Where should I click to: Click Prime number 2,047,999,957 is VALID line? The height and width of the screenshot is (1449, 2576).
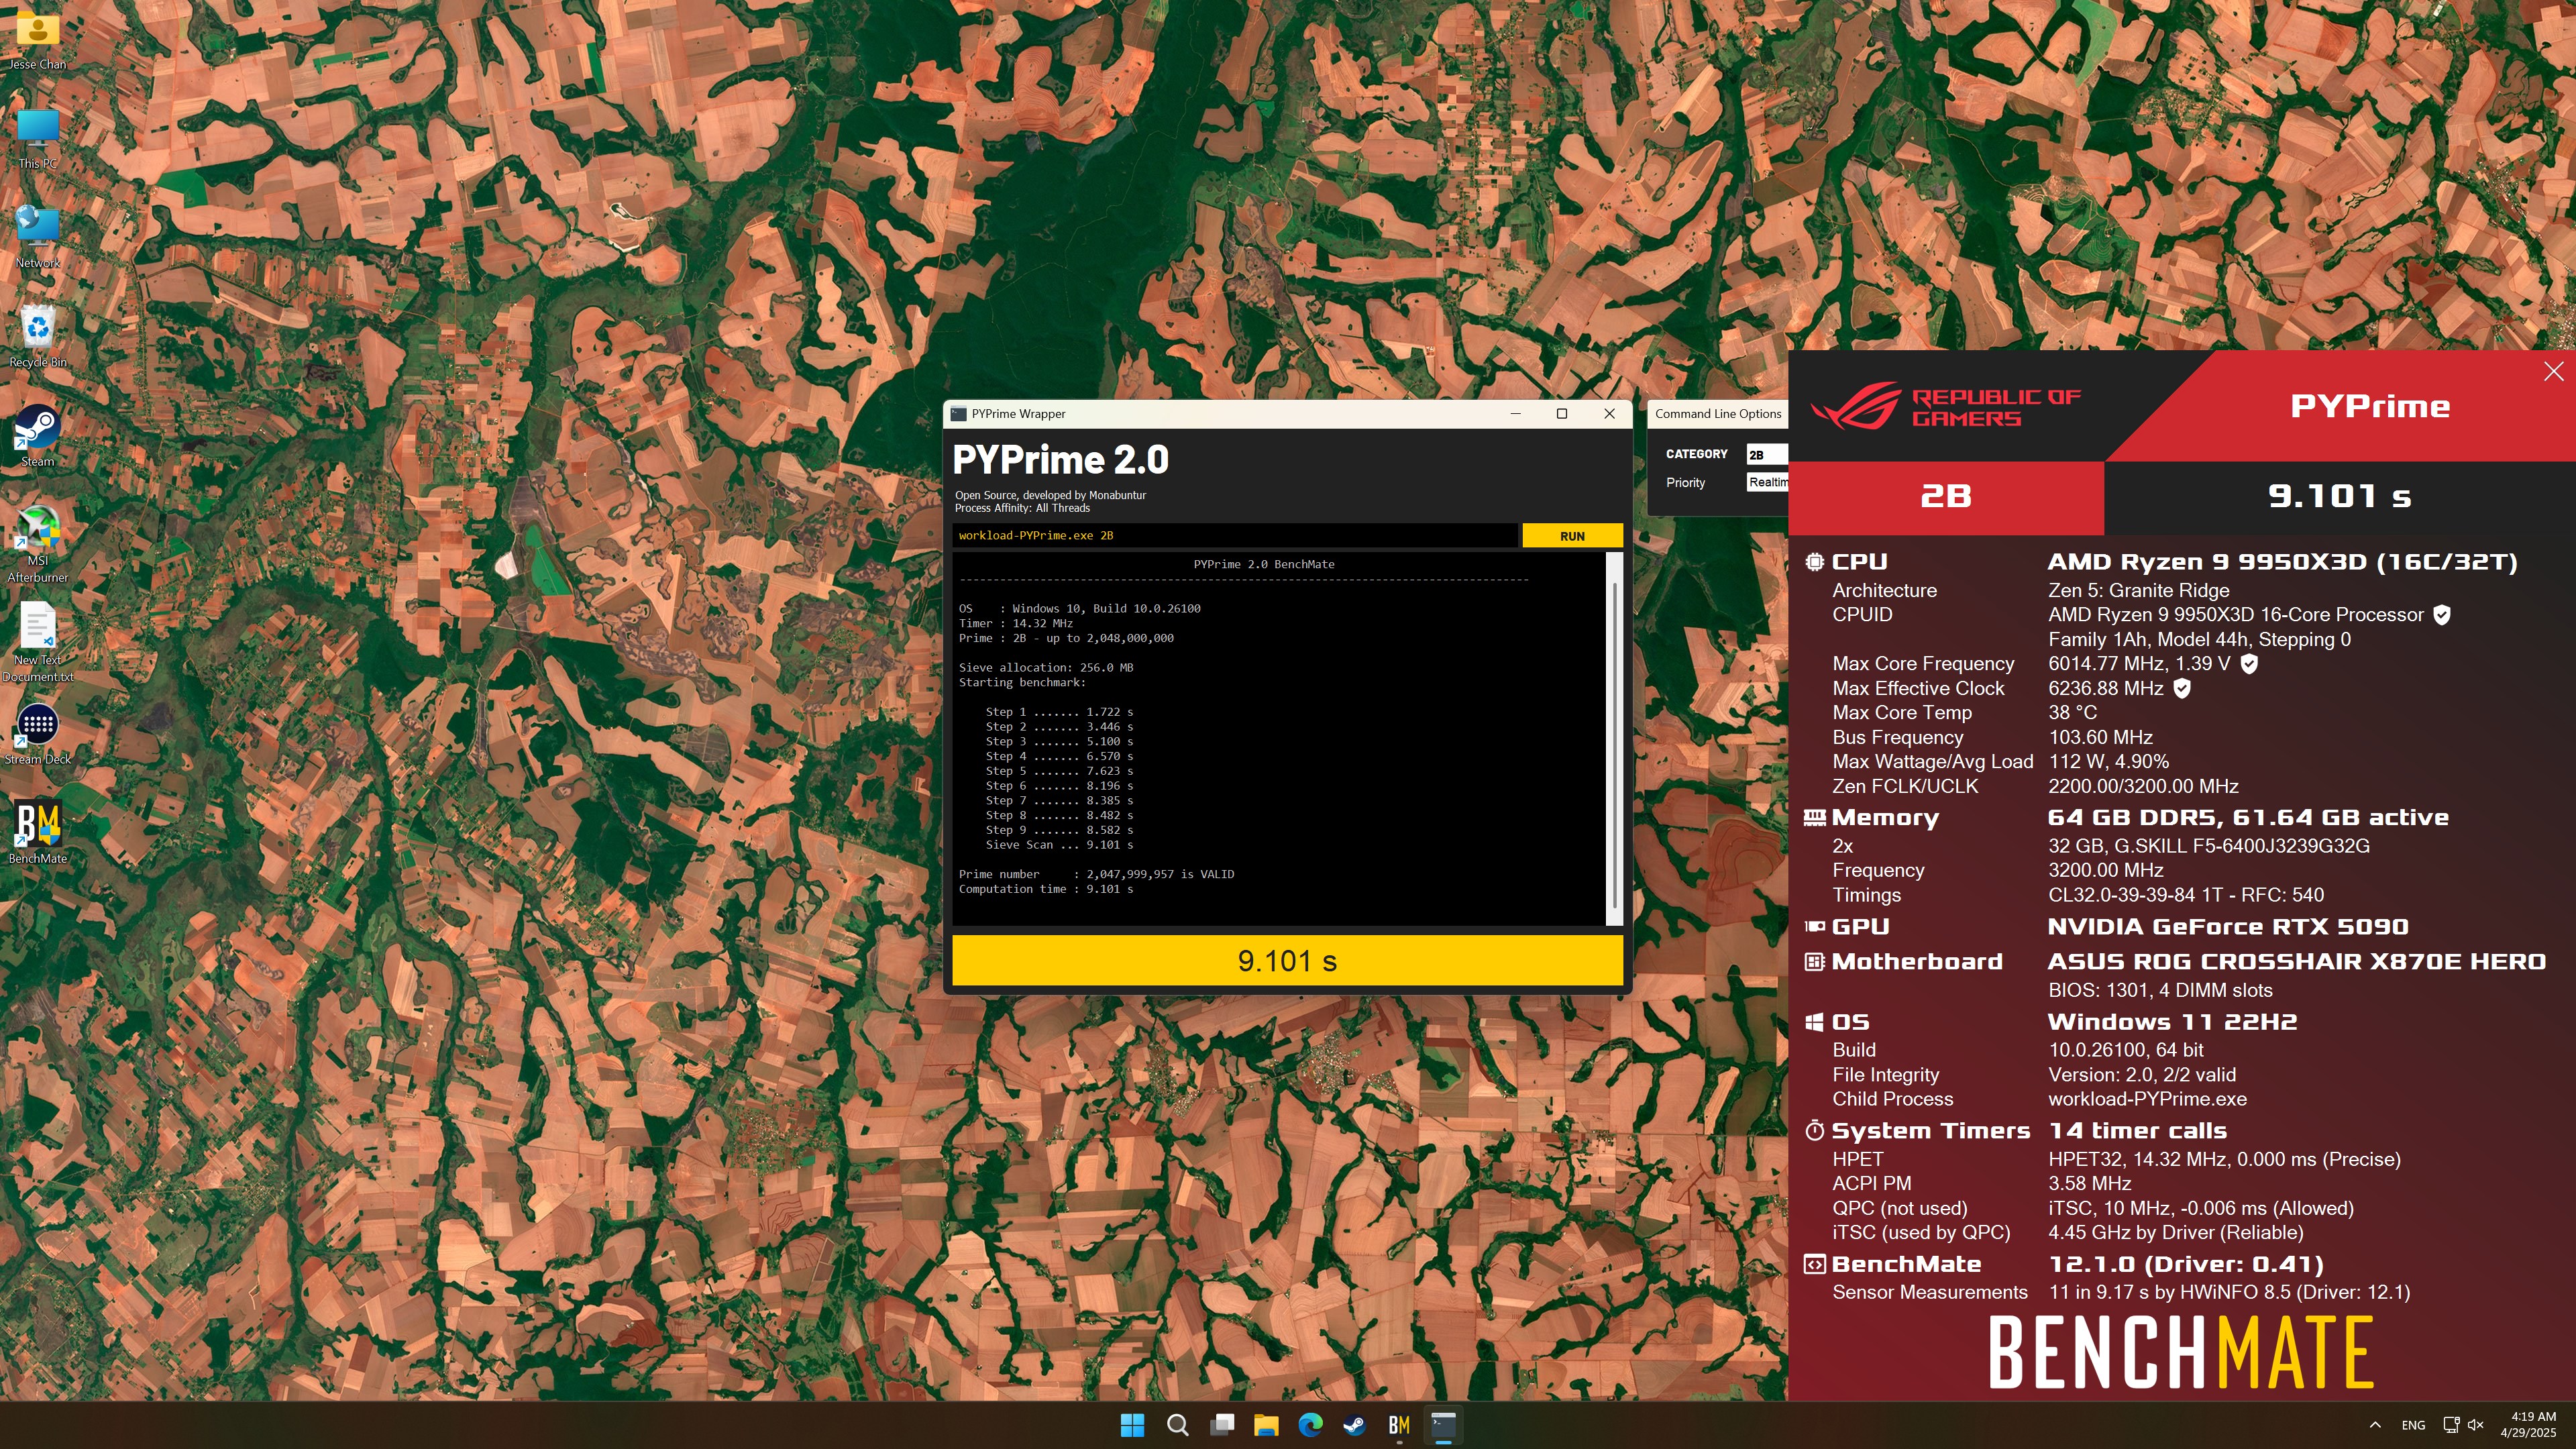point(1096,874)
